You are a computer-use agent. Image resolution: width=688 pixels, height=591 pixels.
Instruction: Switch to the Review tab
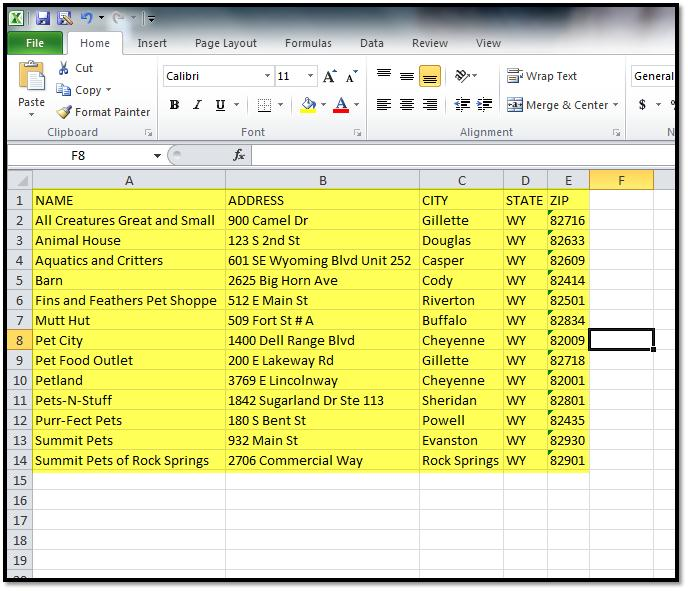[x=430, y=43]
